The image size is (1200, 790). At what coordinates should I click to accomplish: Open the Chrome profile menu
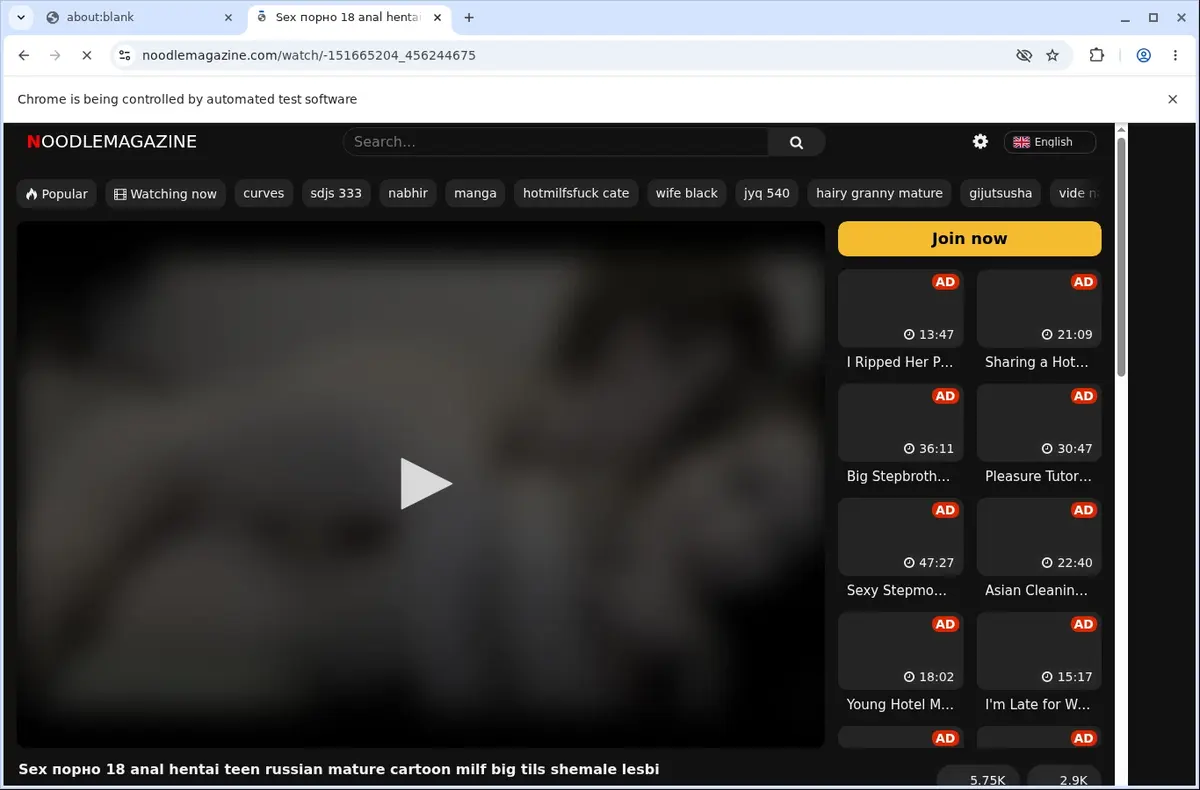[x=1143, y=56]
